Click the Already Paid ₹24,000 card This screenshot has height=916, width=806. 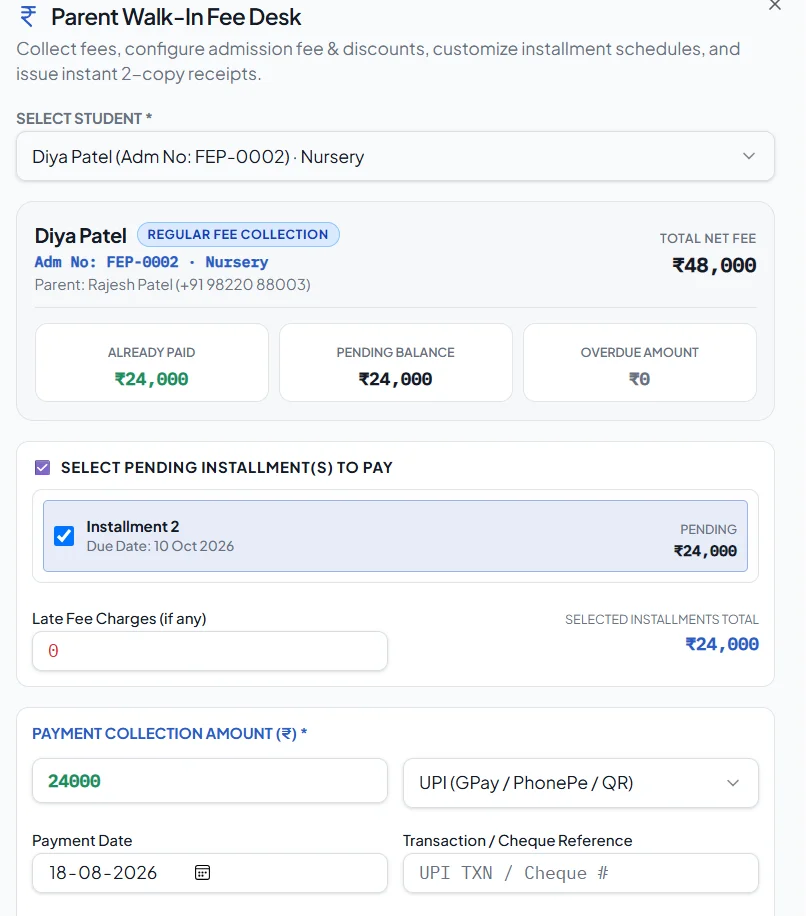point(152,363)
